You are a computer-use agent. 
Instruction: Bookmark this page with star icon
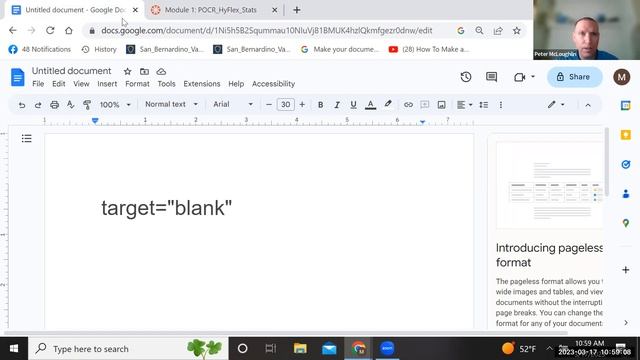pyautogui.click(x=517, y=31)
